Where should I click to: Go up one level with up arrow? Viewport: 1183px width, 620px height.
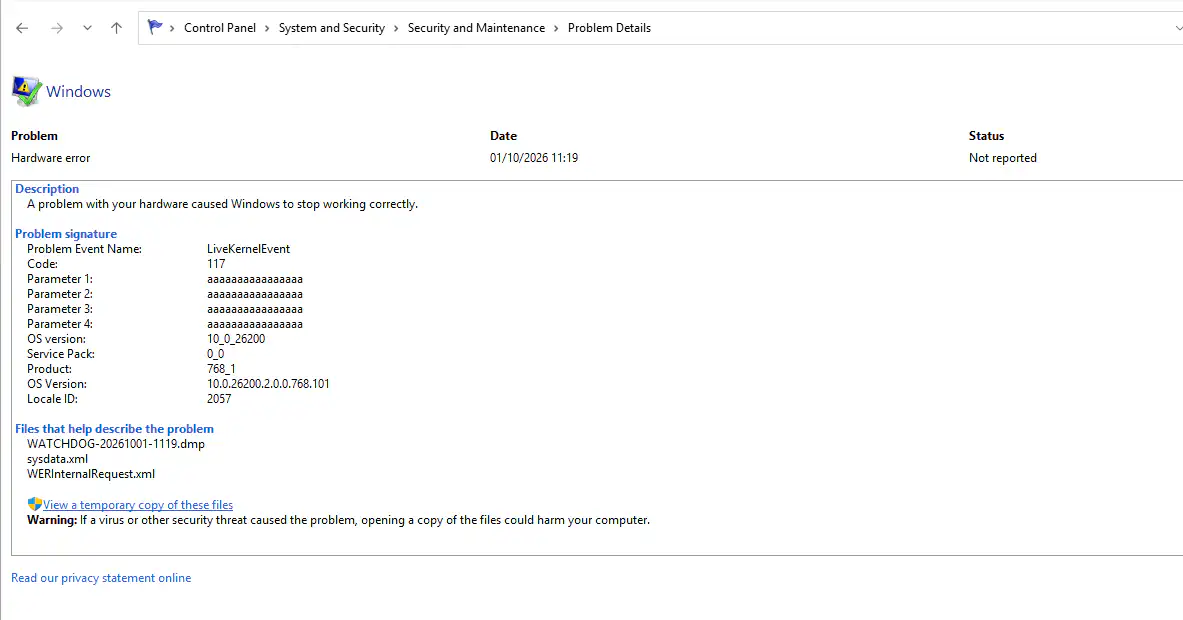click(116, 28)
